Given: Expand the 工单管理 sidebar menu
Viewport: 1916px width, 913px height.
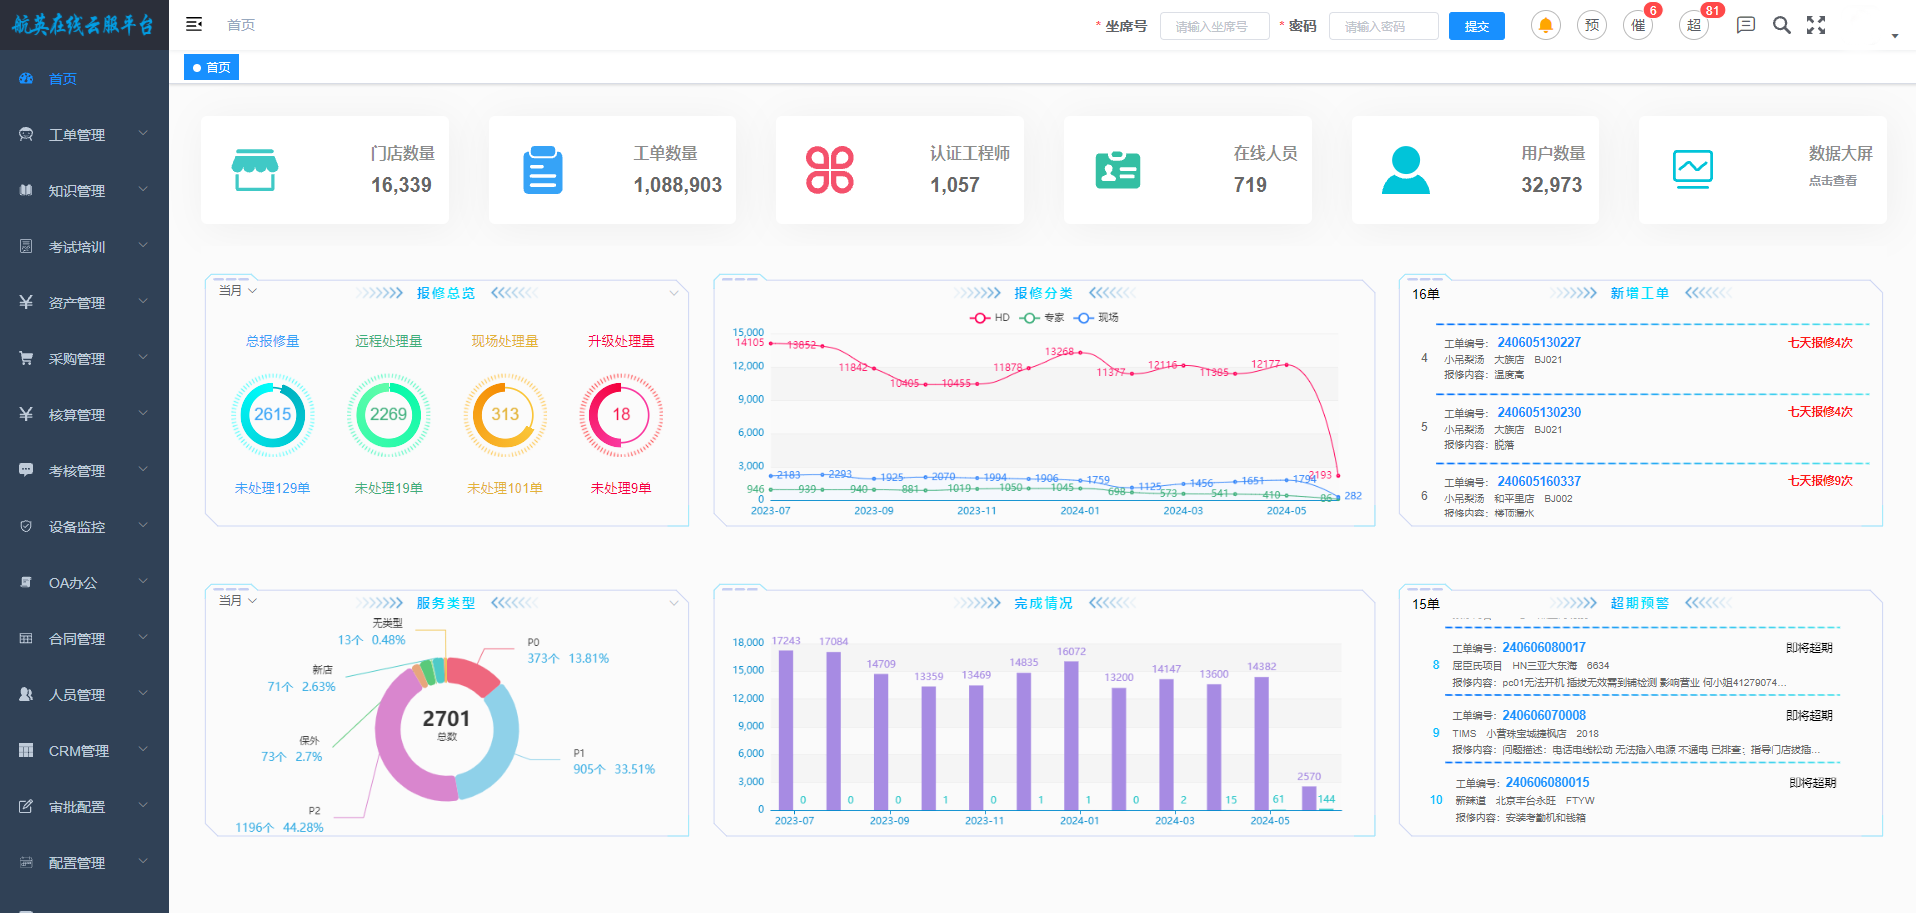Looking at the screenshot, I should [84, 135].
